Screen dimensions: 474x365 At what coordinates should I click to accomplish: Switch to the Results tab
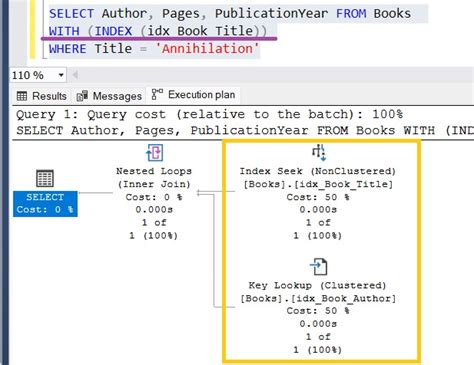(42, 96)
